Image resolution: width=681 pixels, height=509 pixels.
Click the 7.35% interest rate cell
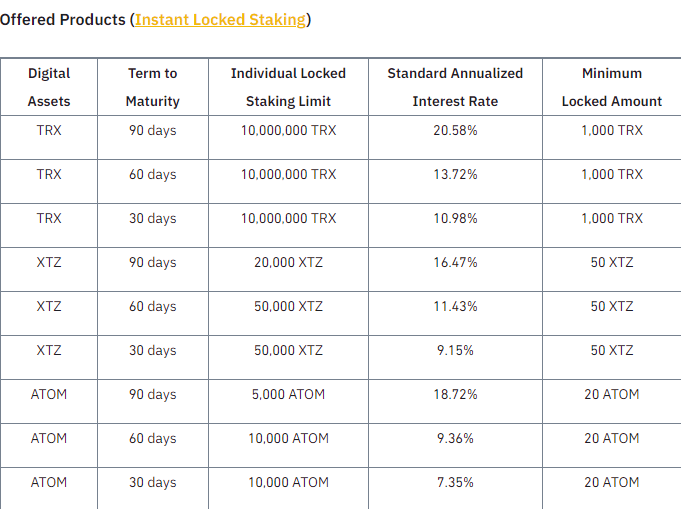[x=455, y=482]
